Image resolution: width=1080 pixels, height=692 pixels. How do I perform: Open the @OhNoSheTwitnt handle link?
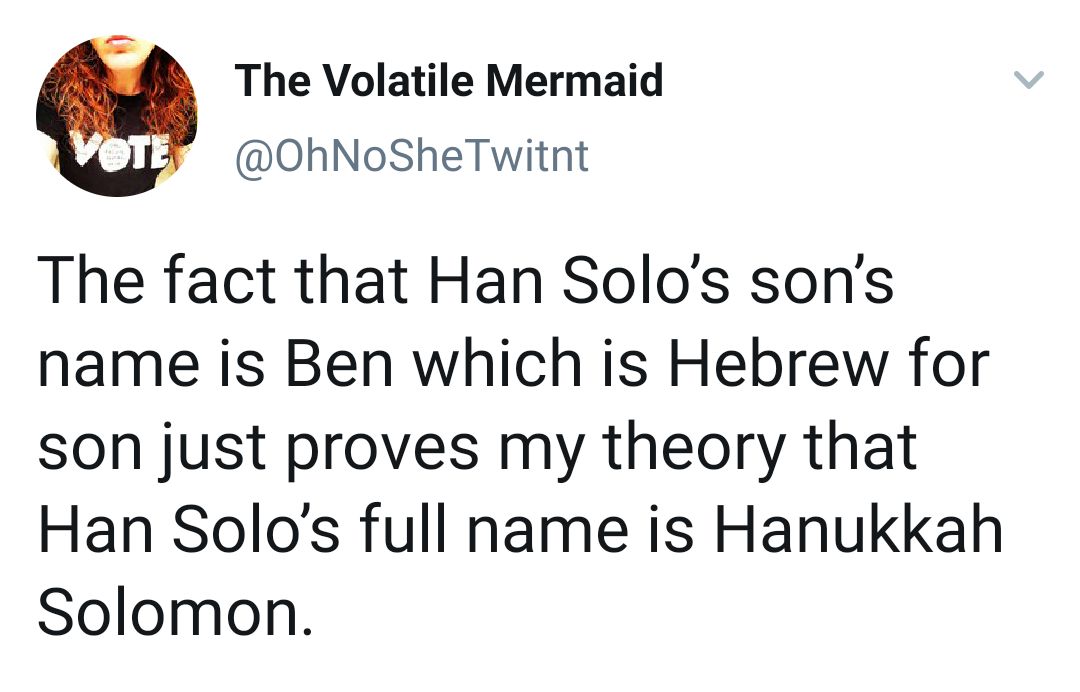(412, 156)
